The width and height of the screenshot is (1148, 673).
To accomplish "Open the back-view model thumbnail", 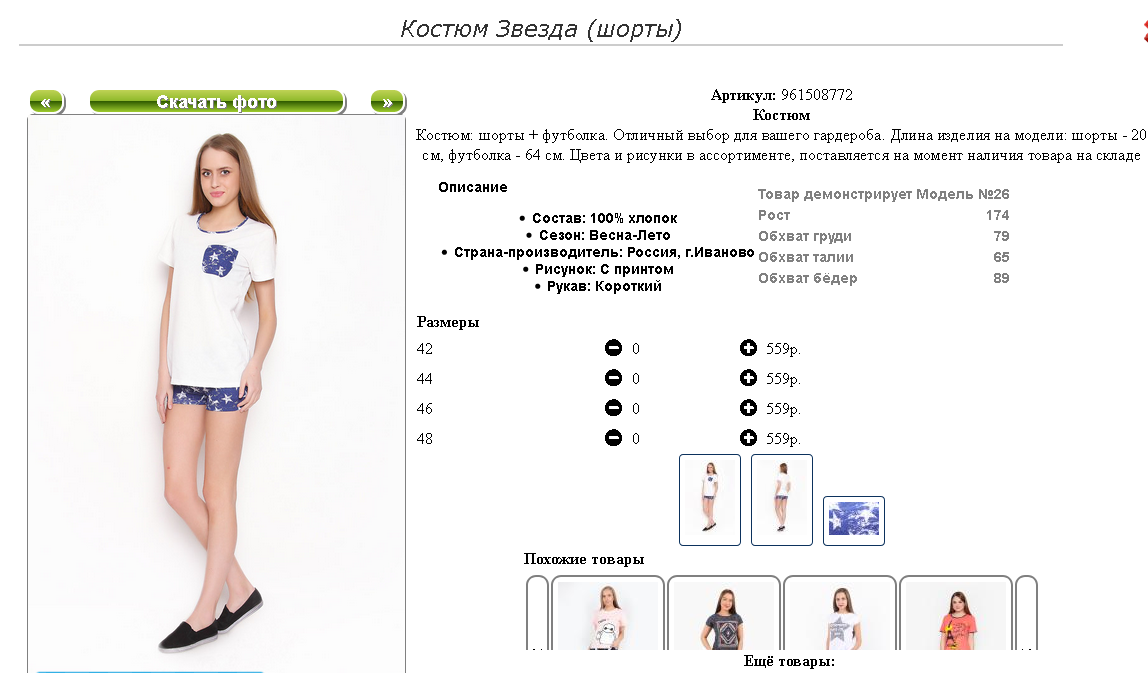I will tap(782, 500).
